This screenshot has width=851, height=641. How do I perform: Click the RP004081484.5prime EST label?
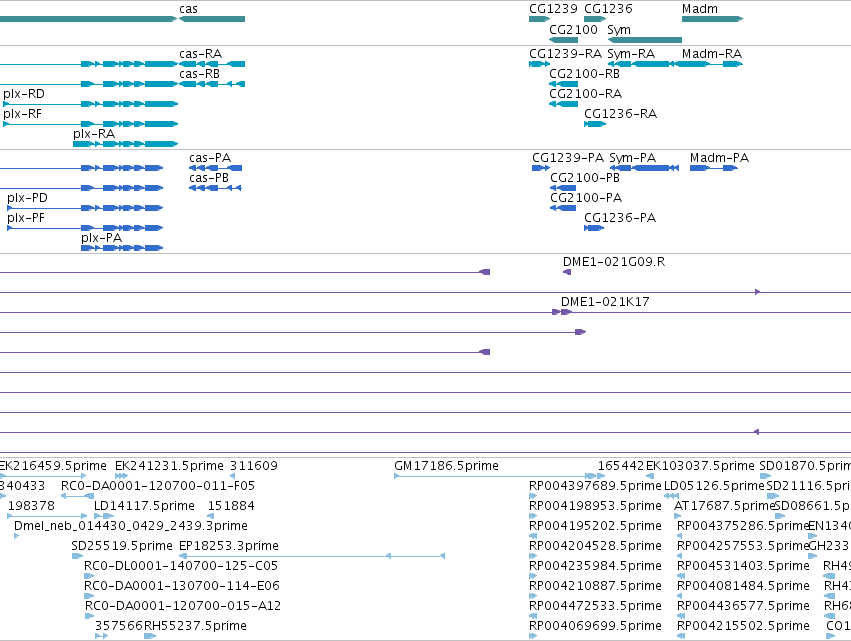[x=743, y=586]
